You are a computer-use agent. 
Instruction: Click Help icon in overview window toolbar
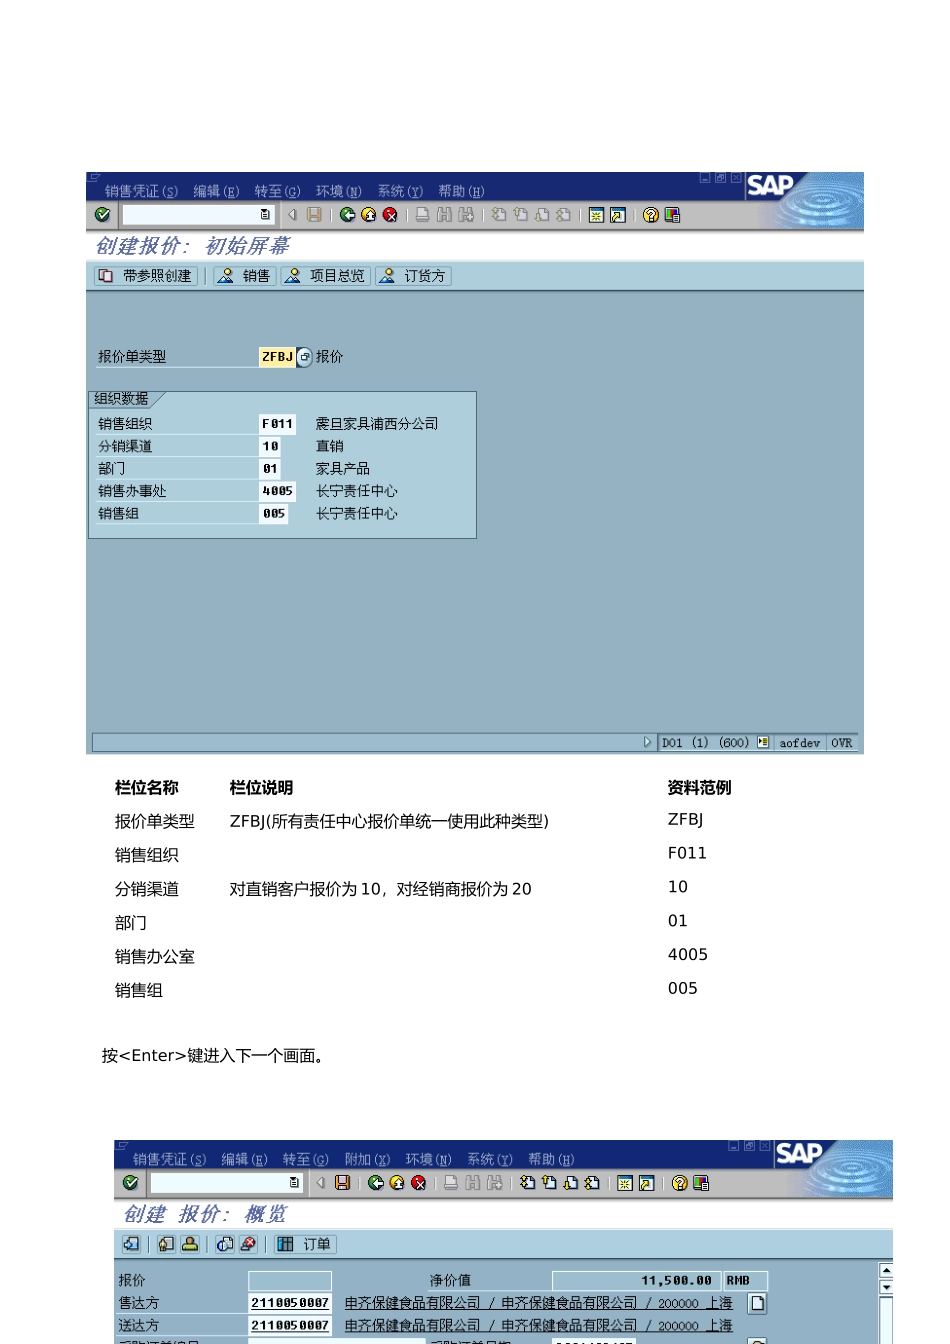(680, 1183)
